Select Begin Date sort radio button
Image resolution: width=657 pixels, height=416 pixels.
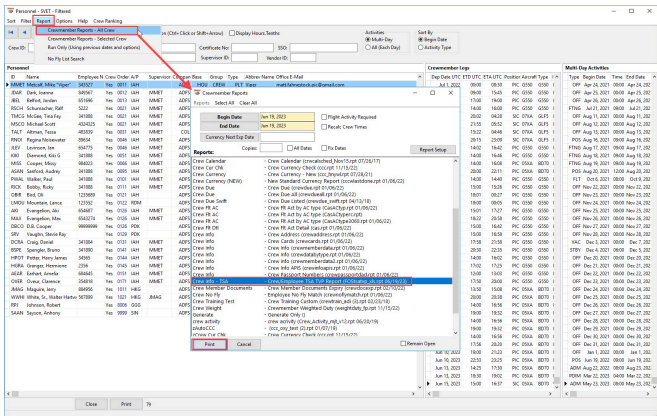420,39
